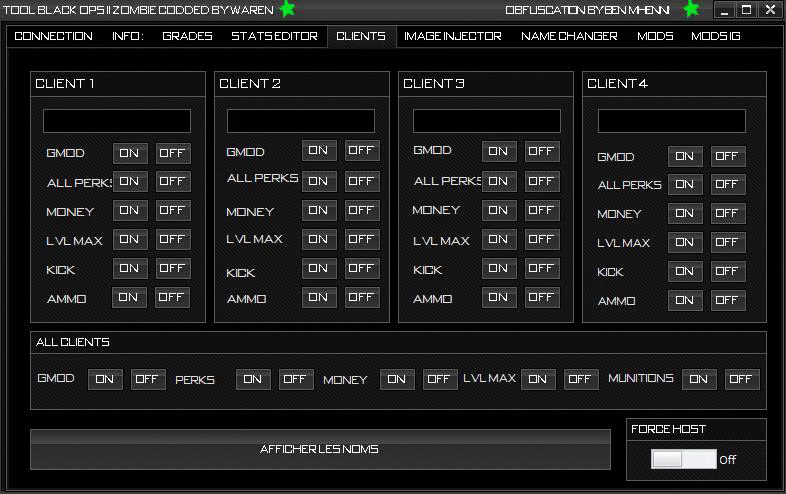Enable ALL PERKS ON for Client 3
This screenshot has width=786, height=494.
click(499, 181)
